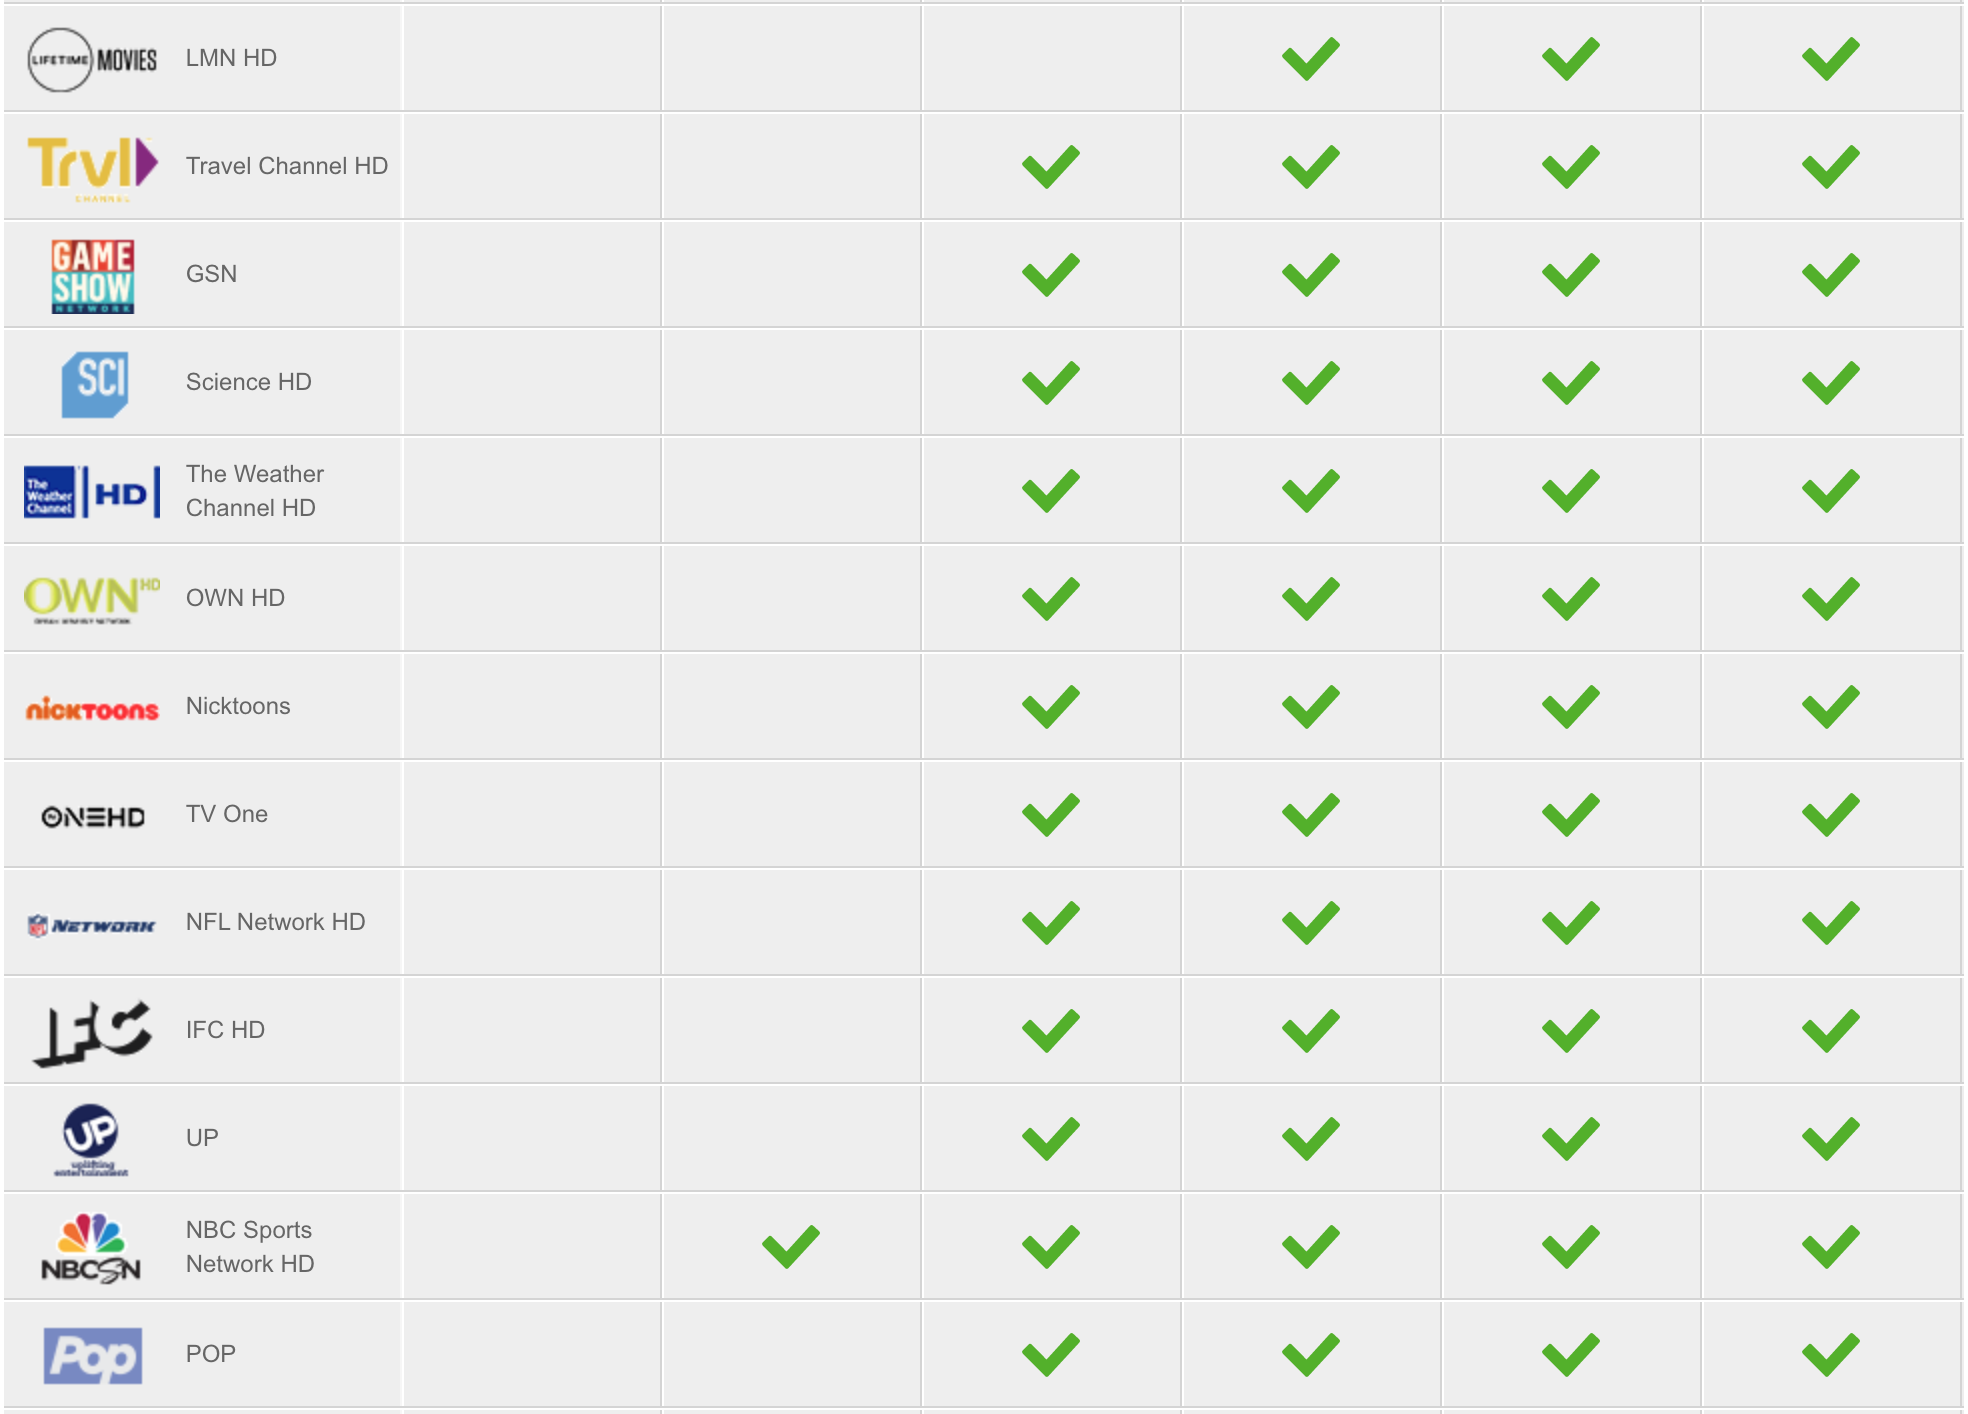Click first checkmark in Travel Channel HD row

click(1051, 167)
